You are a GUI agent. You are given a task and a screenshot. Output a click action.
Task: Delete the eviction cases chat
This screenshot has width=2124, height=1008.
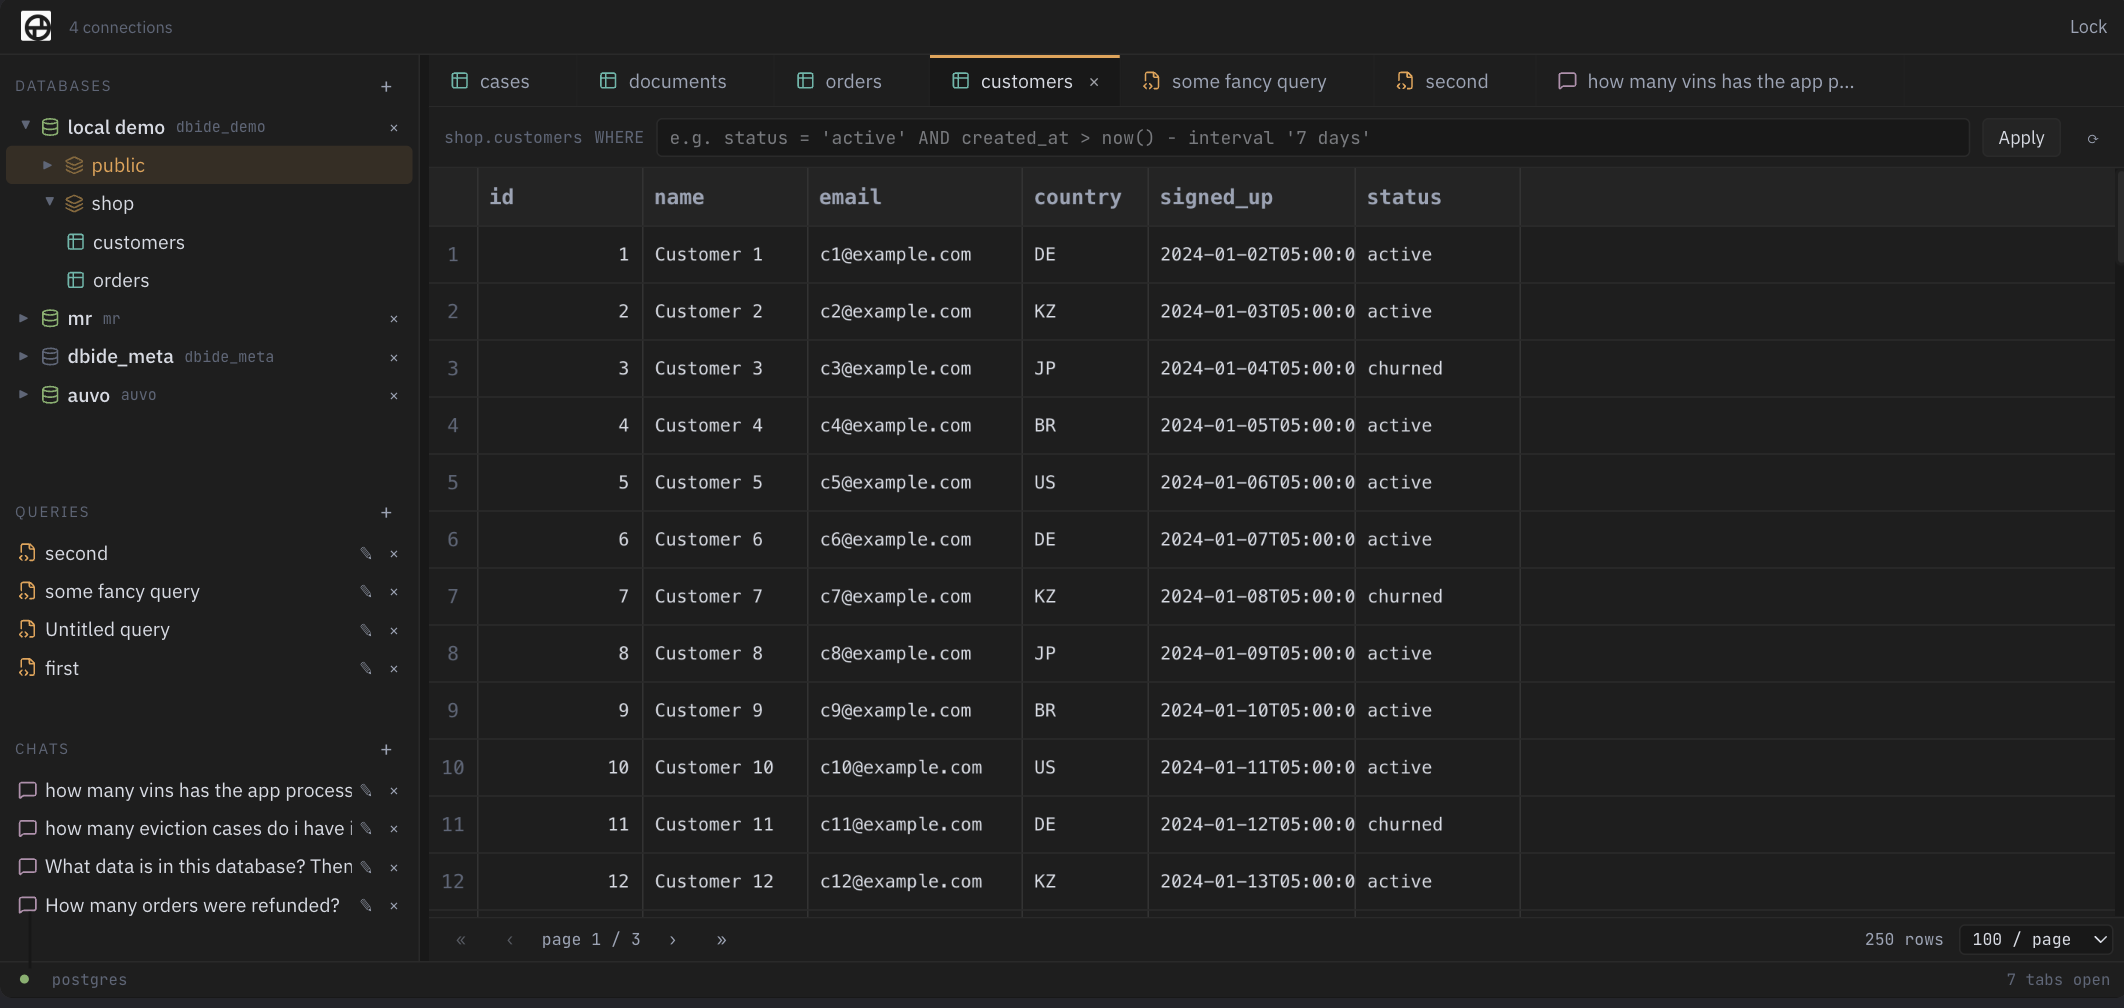coord(394,829)
